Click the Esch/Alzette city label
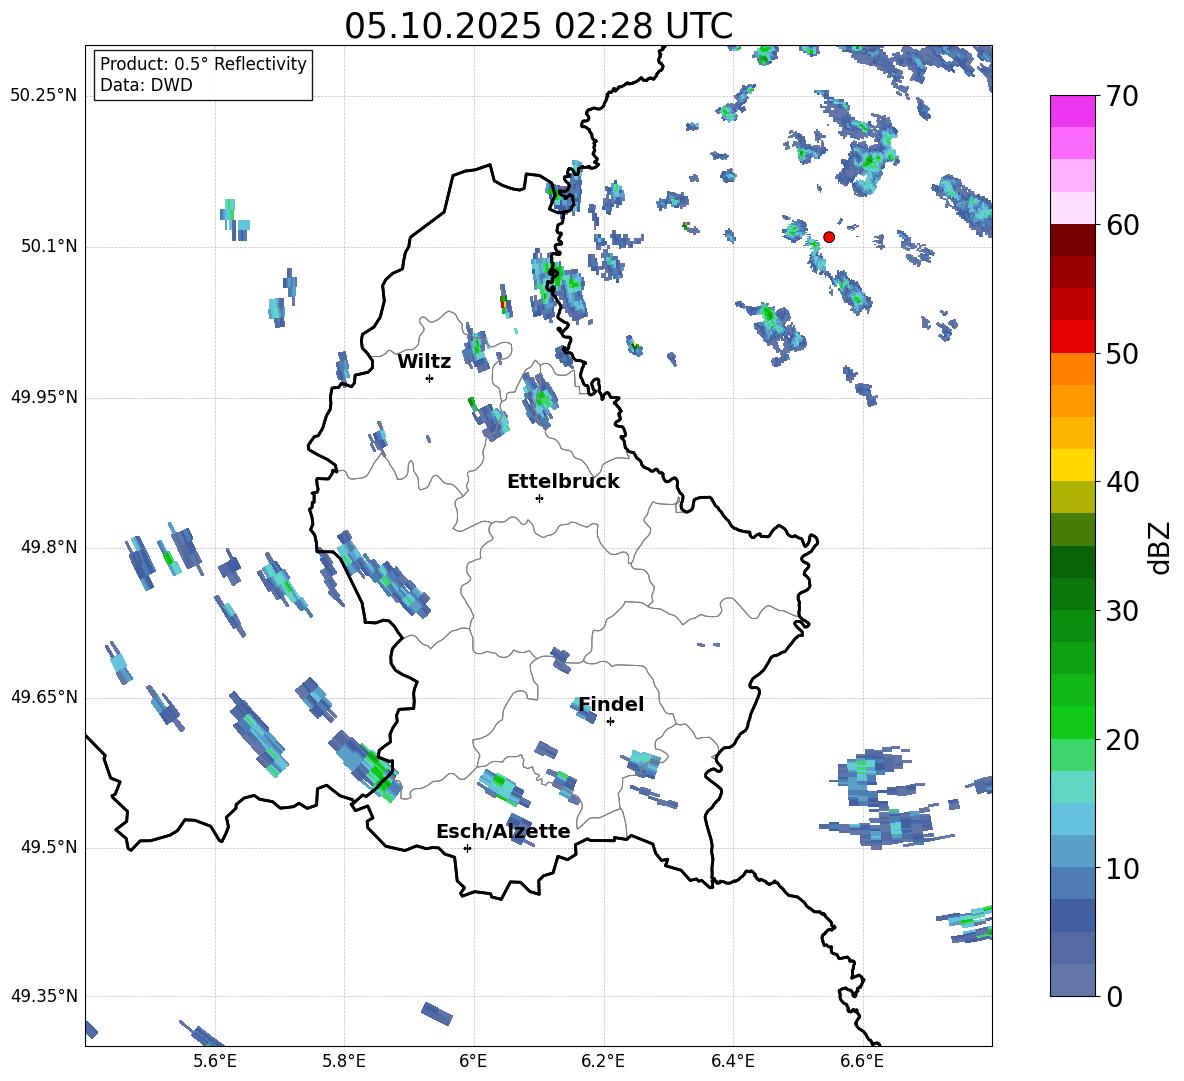Image resolution: width=1184 pixels, height=1081 pixels. 503,831
